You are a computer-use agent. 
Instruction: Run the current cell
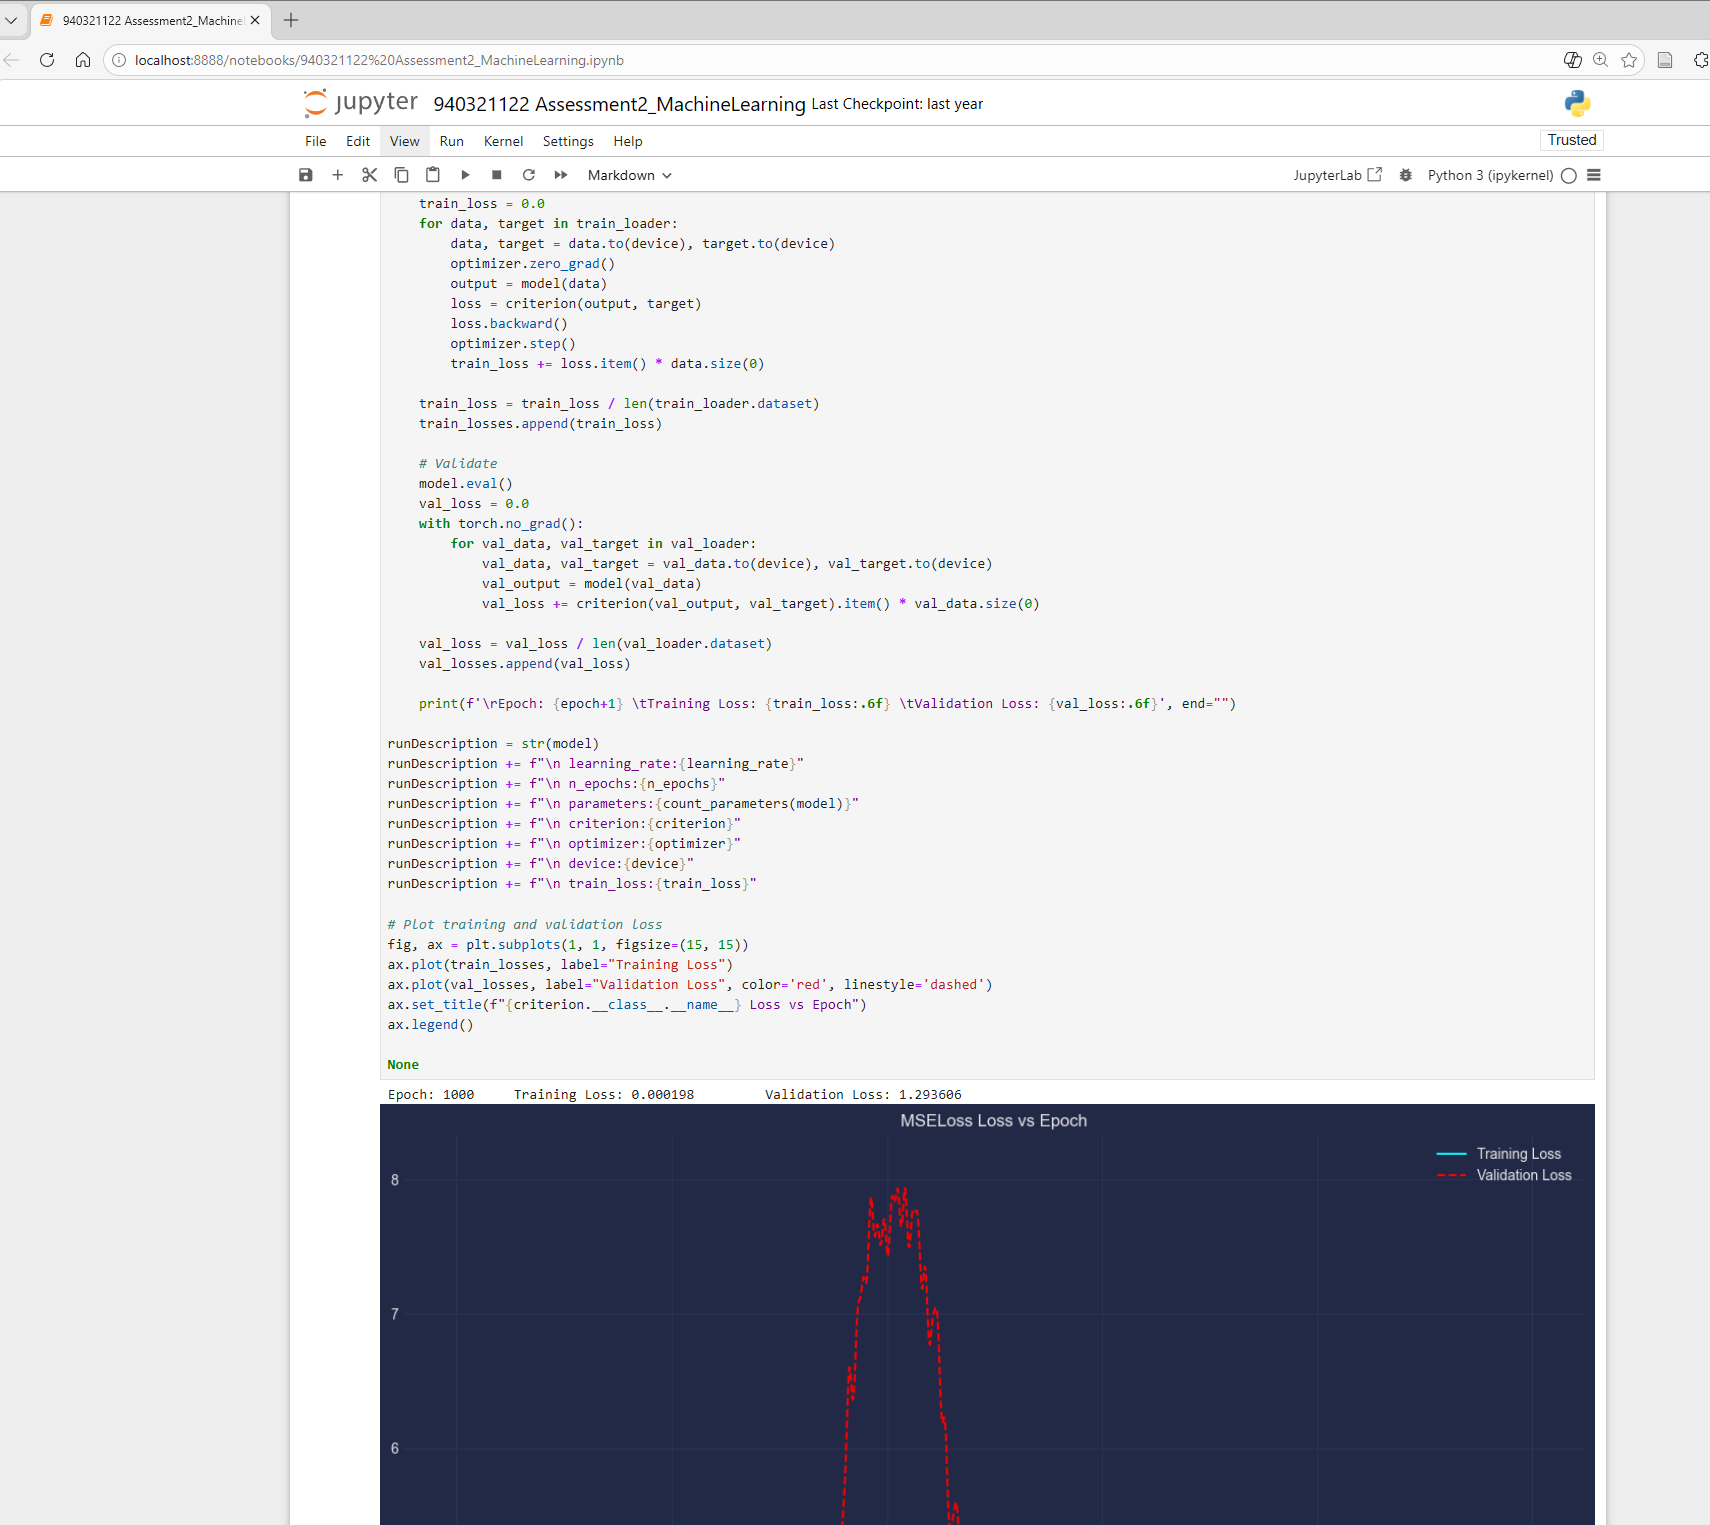(465, 175)
